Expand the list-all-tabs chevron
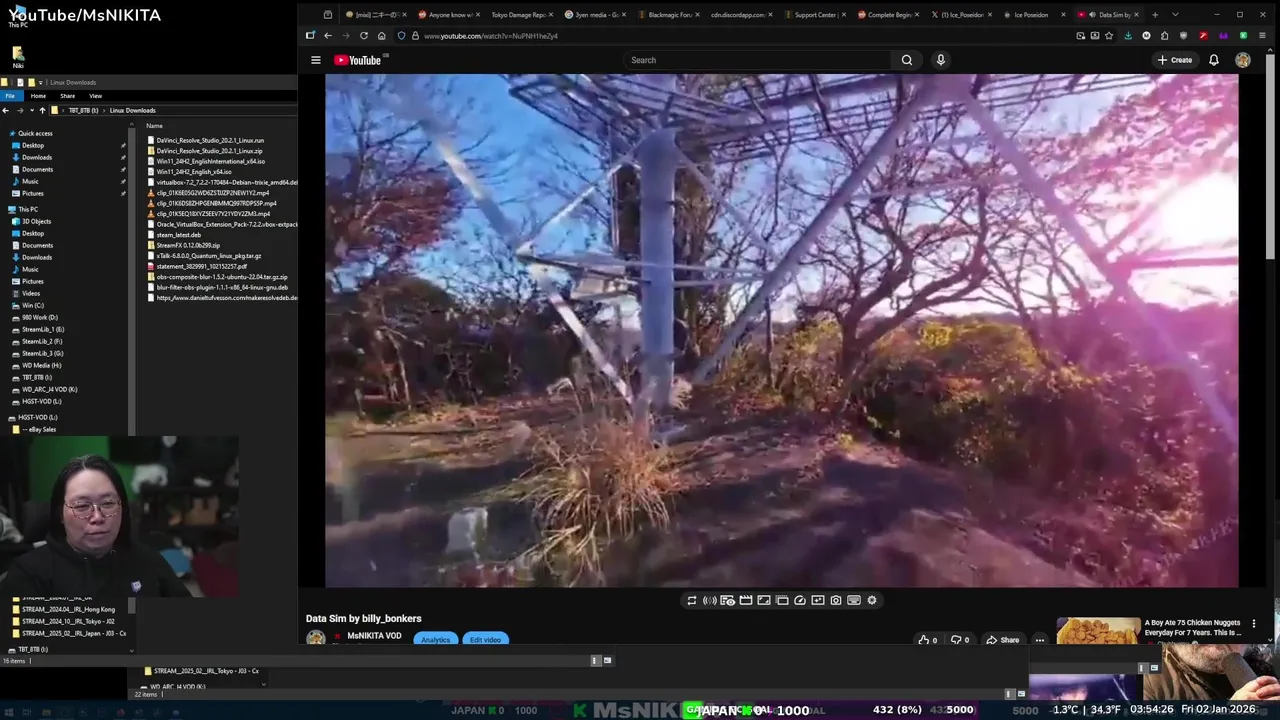The width and height of the screenshot is (1280, 720). 1174,15
